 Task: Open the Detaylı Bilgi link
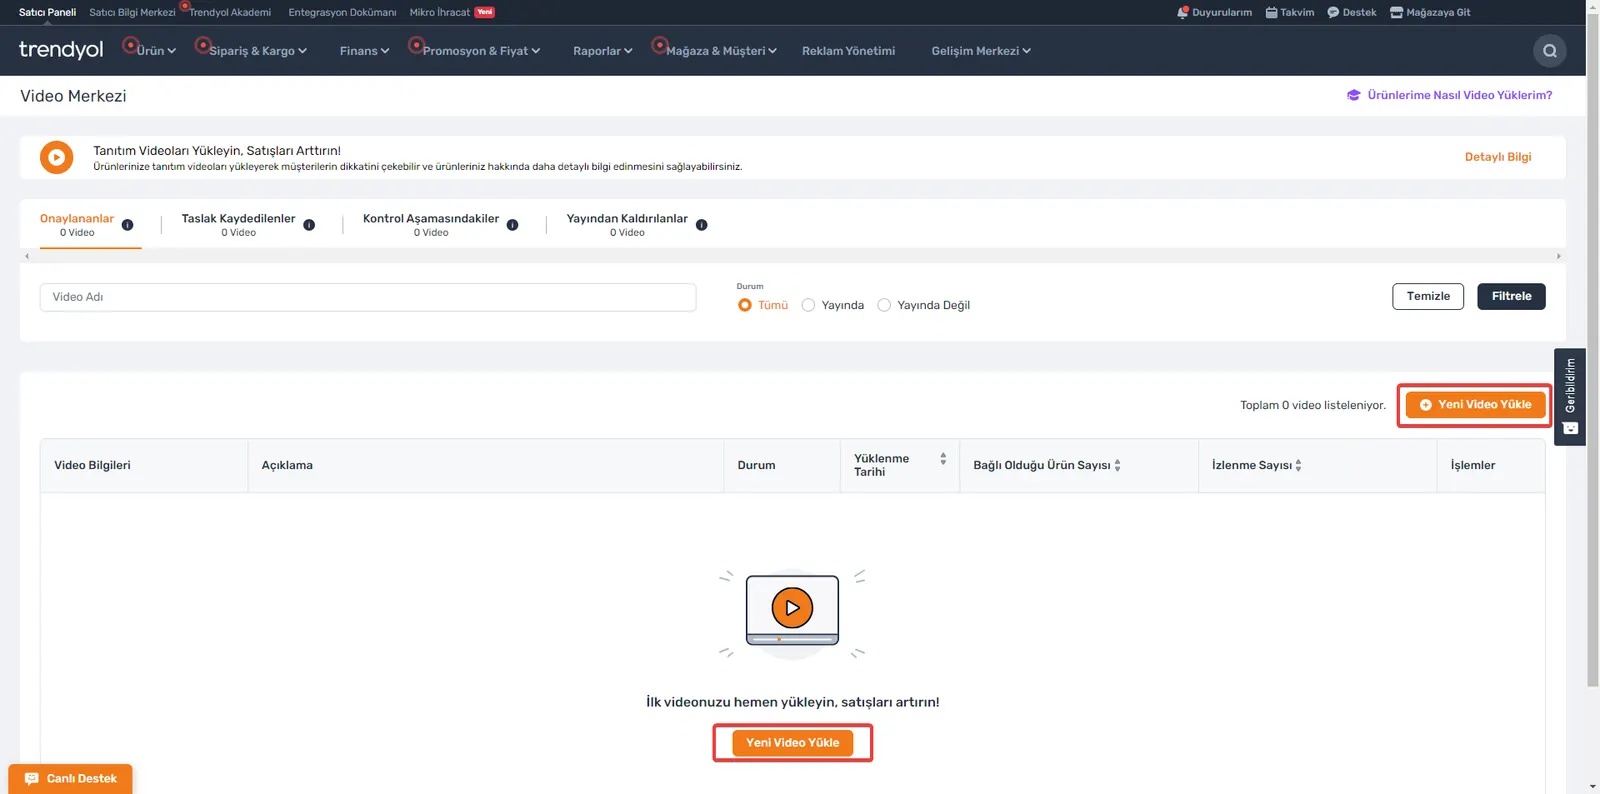[1498, 157]
